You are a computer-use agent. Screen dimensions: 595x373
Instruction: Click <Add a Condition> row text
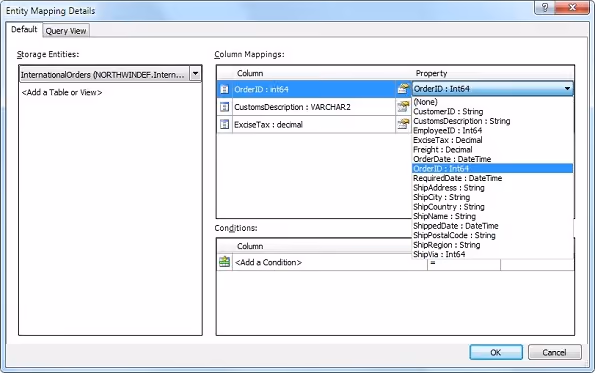(x=269, y=262)
